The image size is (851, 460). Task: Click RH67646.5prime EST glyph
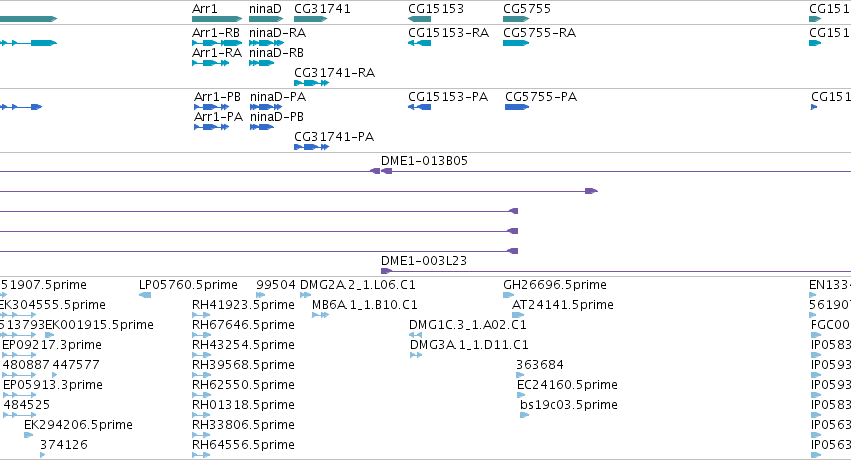pyautogui.click(x=201, y=335)
